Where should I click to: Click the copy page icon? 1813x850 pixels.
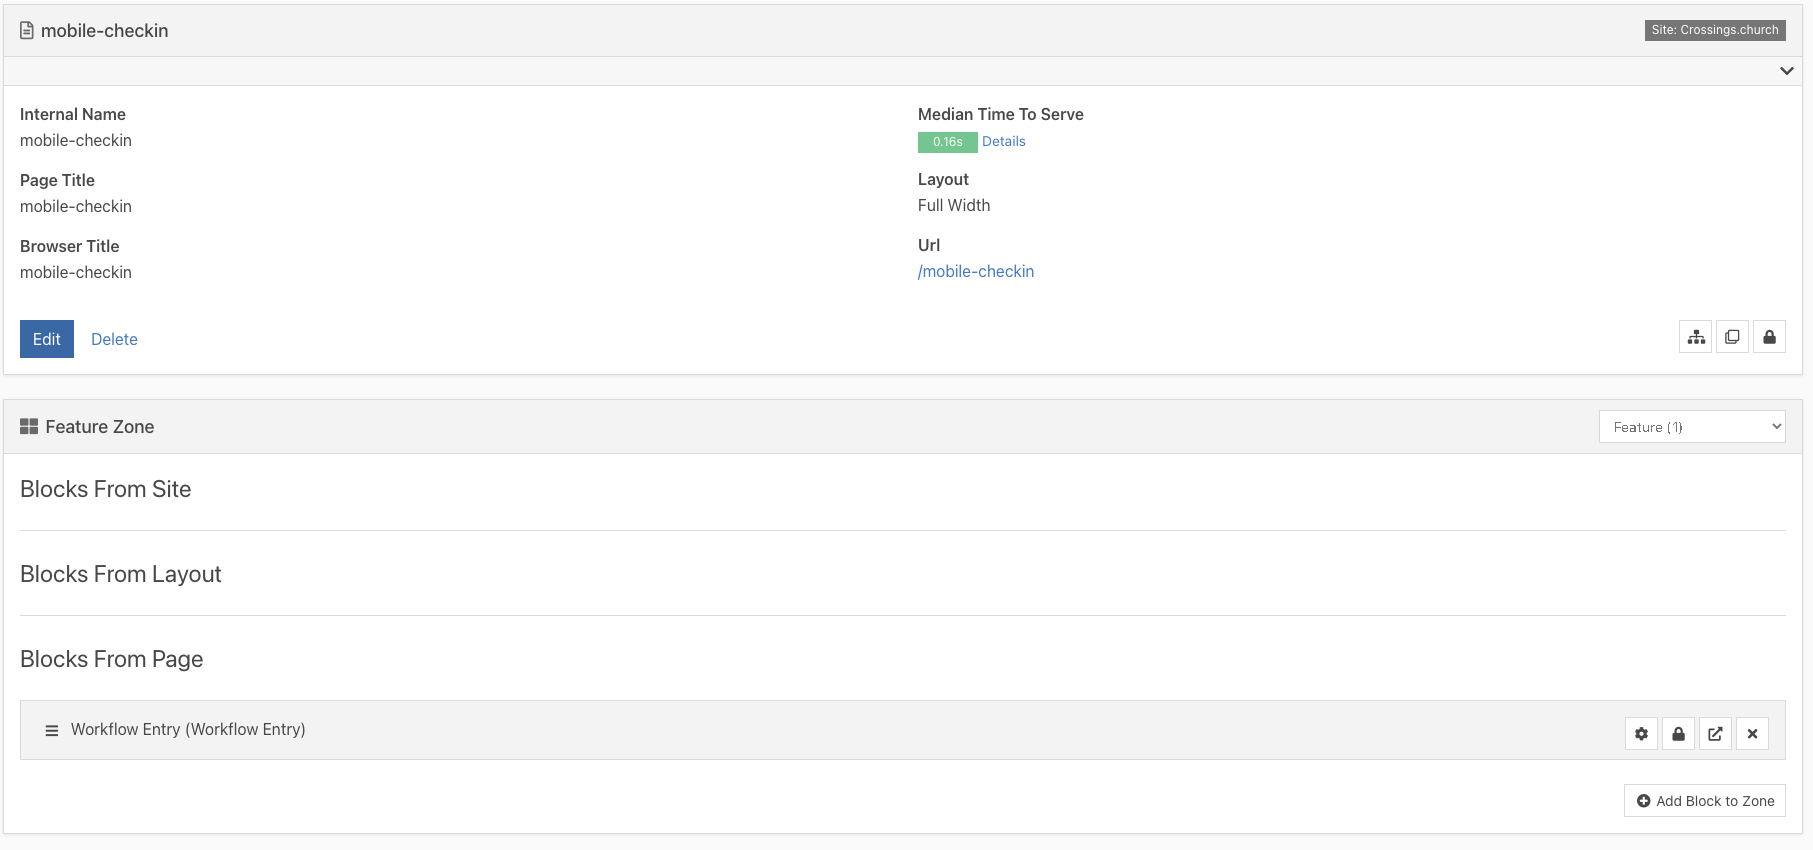1732,337
